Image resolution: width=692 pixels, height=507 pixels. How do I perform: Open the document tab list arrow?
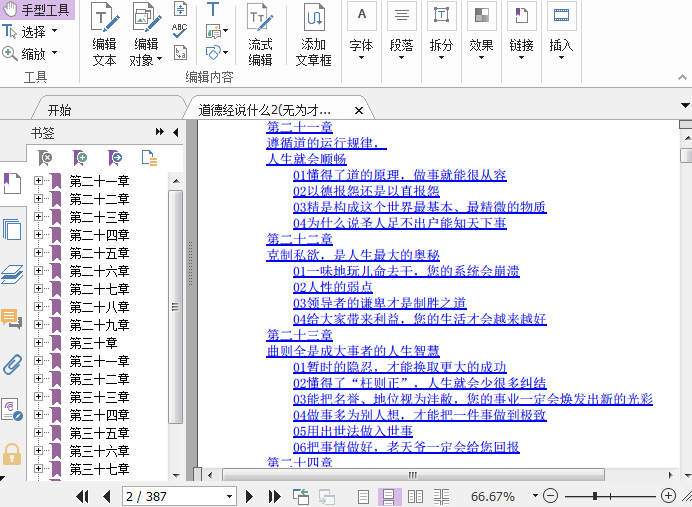click(685, 105)
